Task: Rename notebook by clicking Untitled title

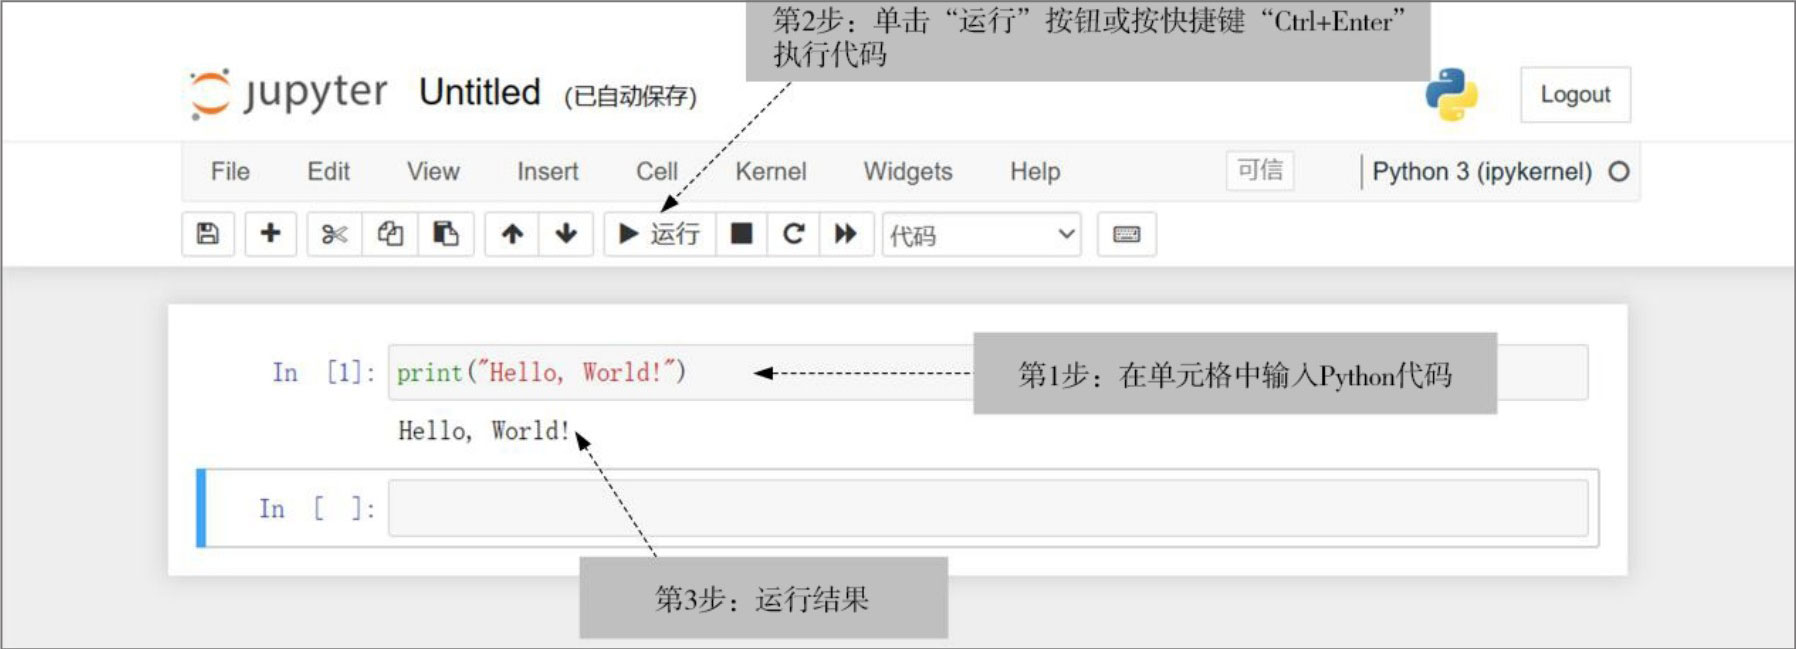Action: pyautogui.click(x=480, y=92)
